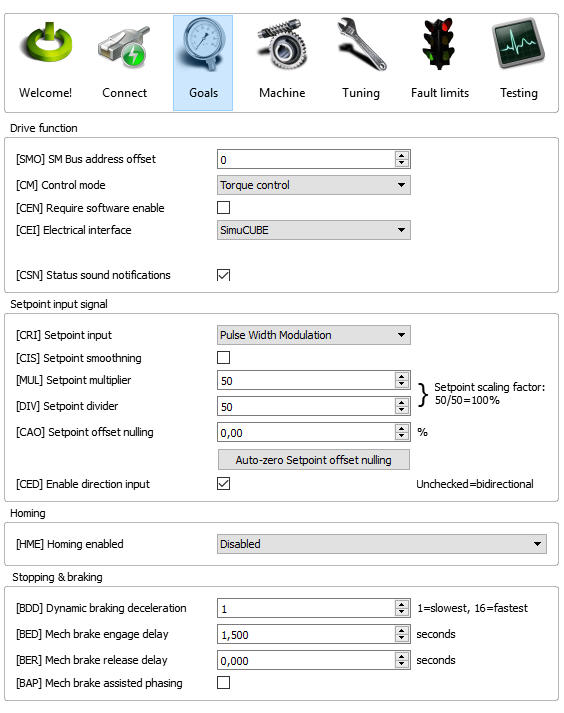Uncheck CSN Status sound notifications
The width and height of the screenshot is (564, 713).
tap(223, 275)
